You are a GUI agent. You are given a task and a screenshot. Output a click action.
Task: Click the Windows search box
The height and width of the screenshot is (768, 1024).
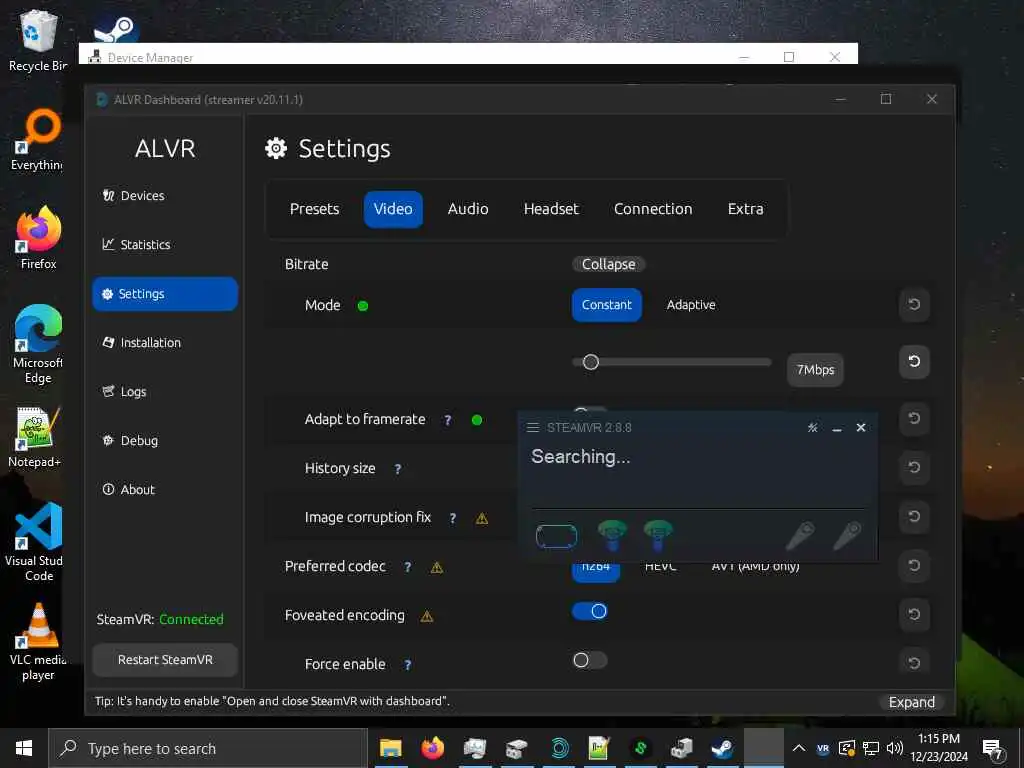pos(208,748)
